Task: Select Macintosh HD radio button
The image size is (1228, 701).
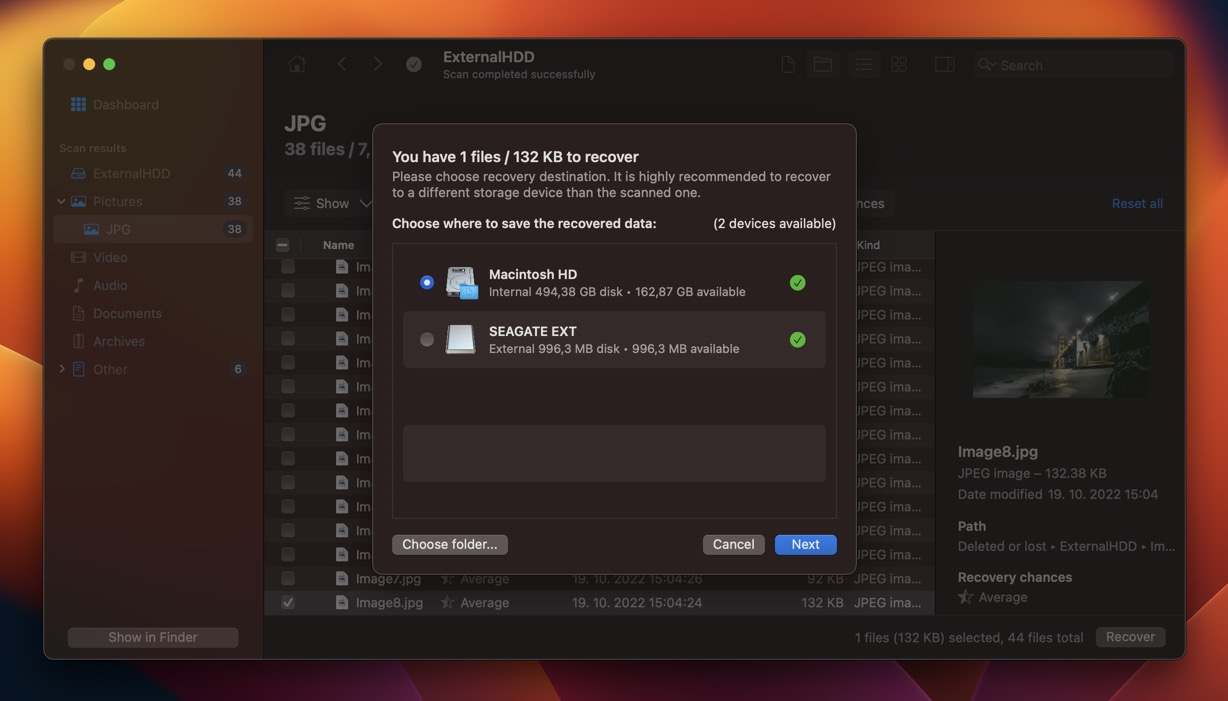Action: point(427,283)
